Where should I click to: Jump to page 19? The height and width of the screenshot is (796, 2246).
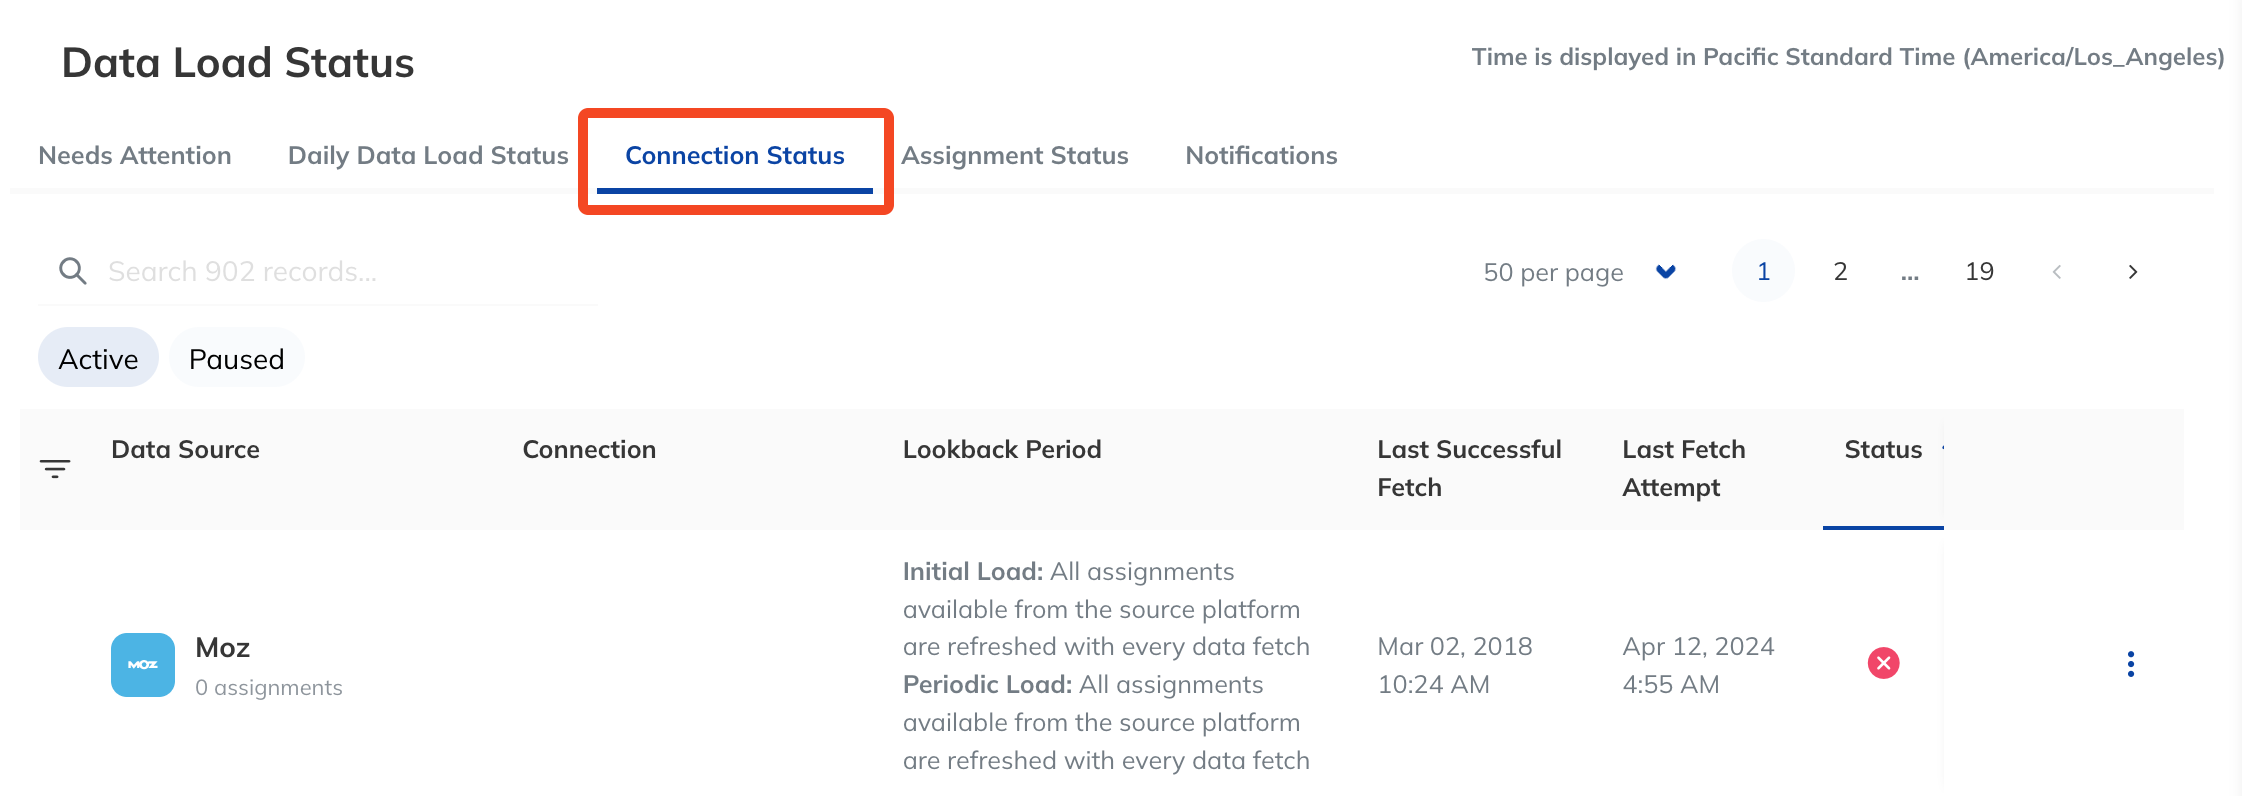(x=1980, y=272)
